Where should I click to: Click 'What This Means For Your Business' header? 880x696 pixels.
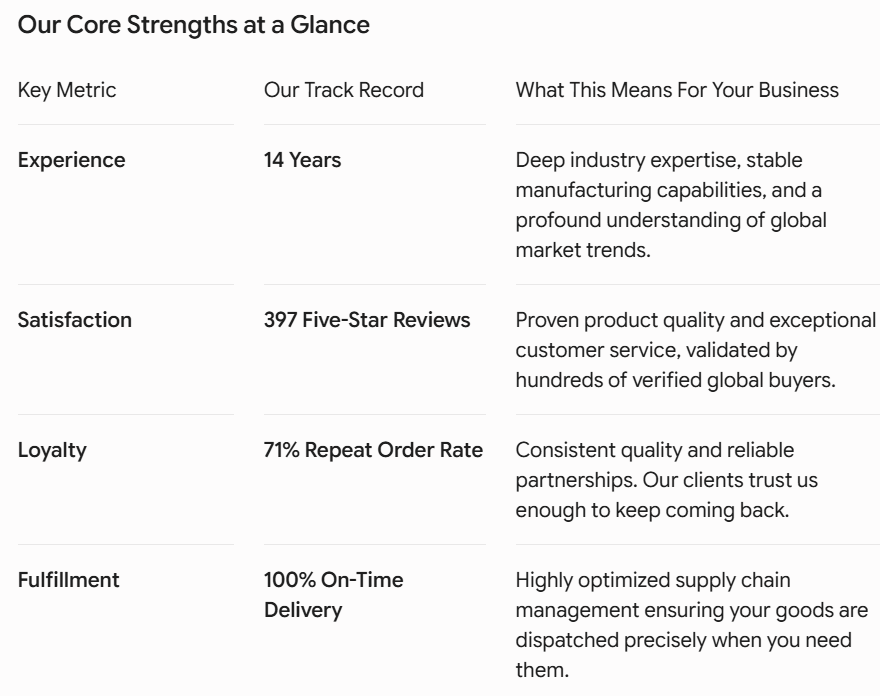click(x=677, y=90)
